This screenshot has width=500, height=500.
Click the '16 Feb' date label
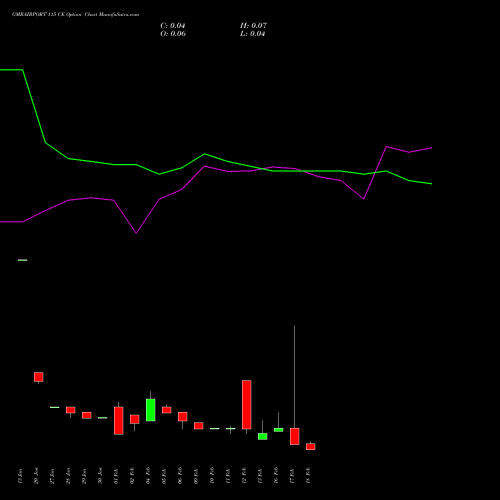tap(276, 476)
